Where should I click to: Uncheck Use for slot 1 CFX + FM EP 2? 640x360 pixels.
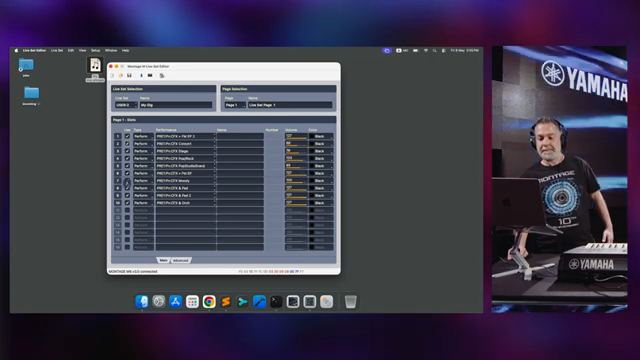coord(127,136)
